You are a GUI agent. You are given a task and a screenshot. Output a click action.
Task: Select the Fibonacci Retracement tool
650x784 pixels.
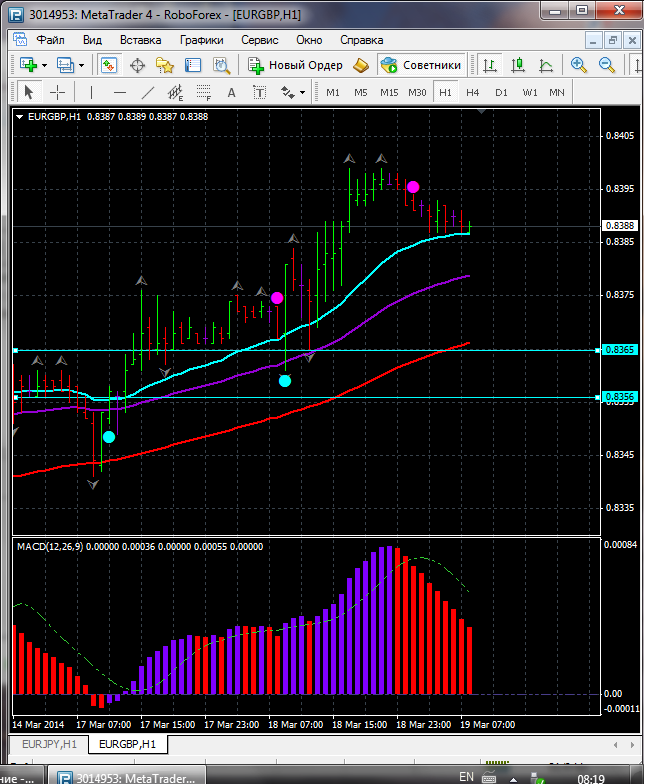[x=204, y=92]
